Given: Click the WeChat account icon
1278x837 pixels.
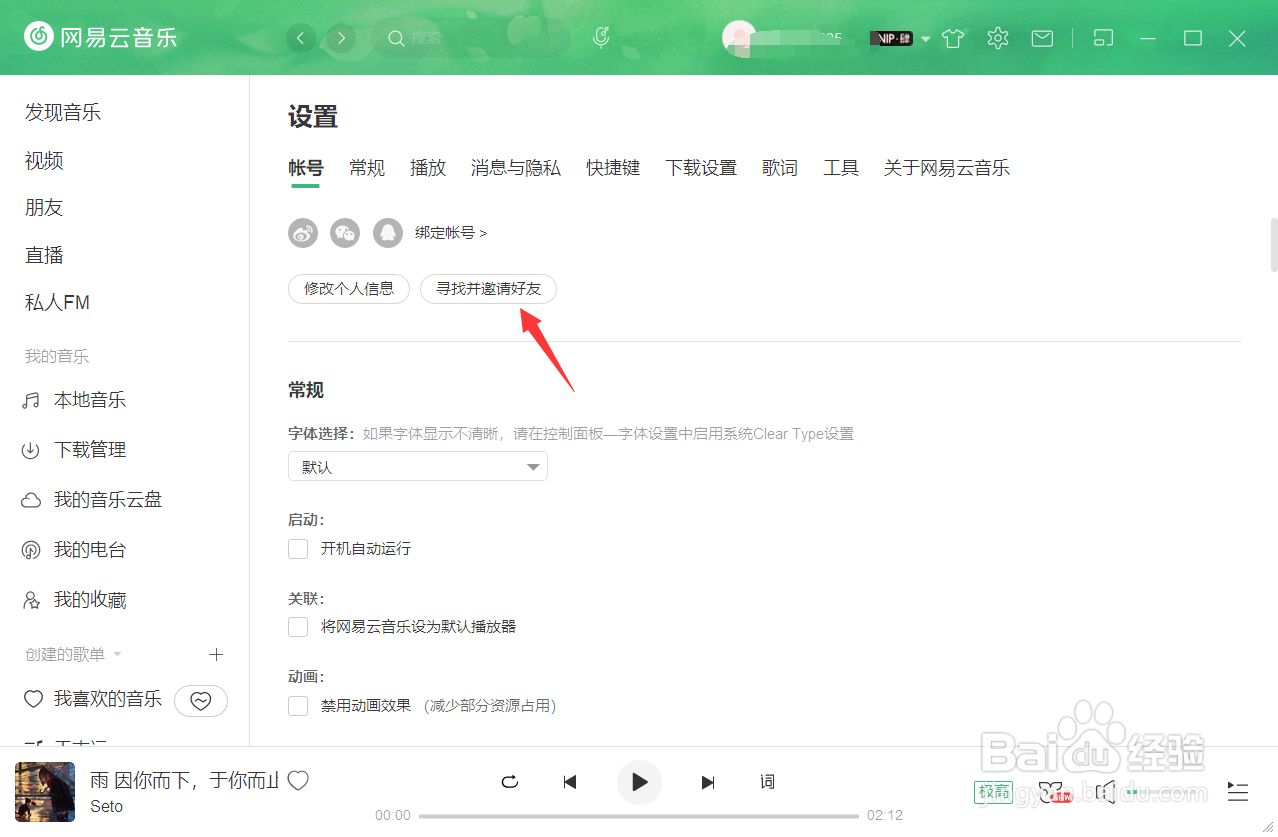Looking at the screenshot, I should [345, 233].
